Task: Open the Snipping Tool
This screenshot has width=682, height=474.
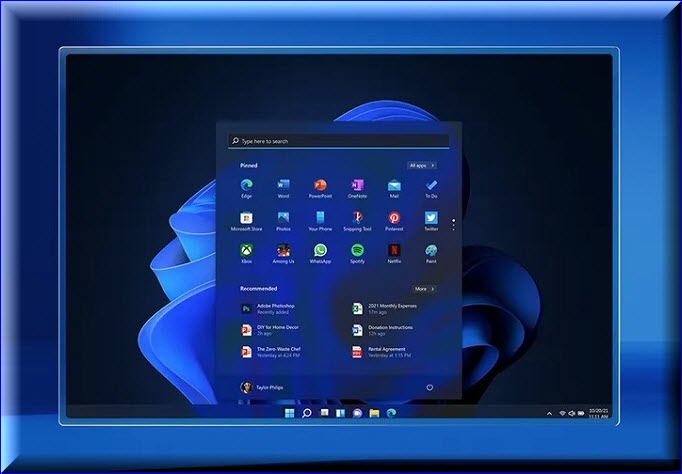Action: tap(357, 221)
